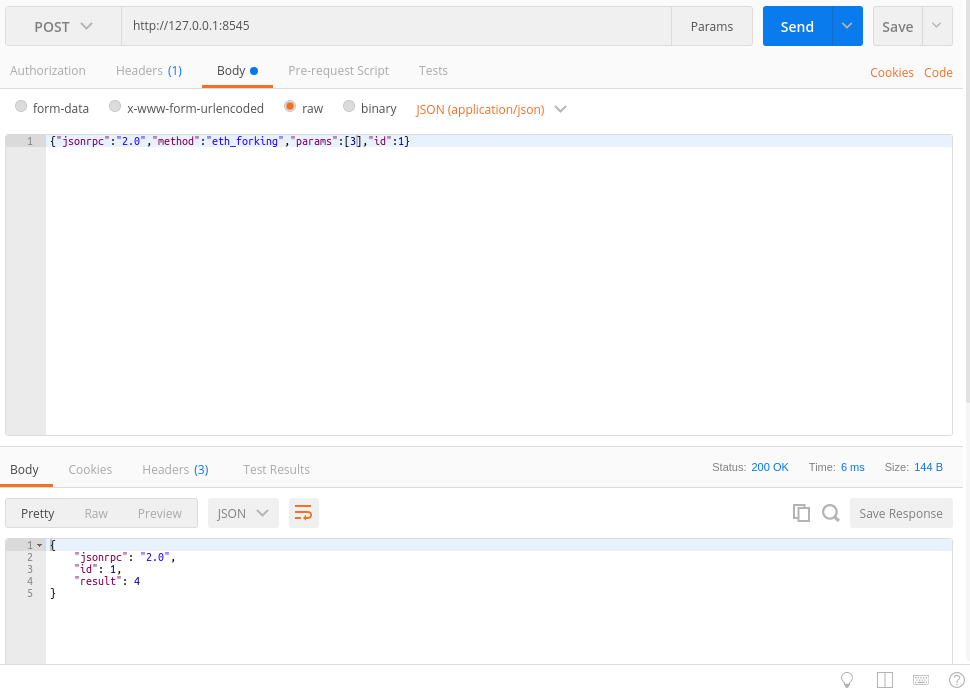Switch to request Headers (1) tab
This screenshot has width=970, height=693.
(x=149, y=71)
